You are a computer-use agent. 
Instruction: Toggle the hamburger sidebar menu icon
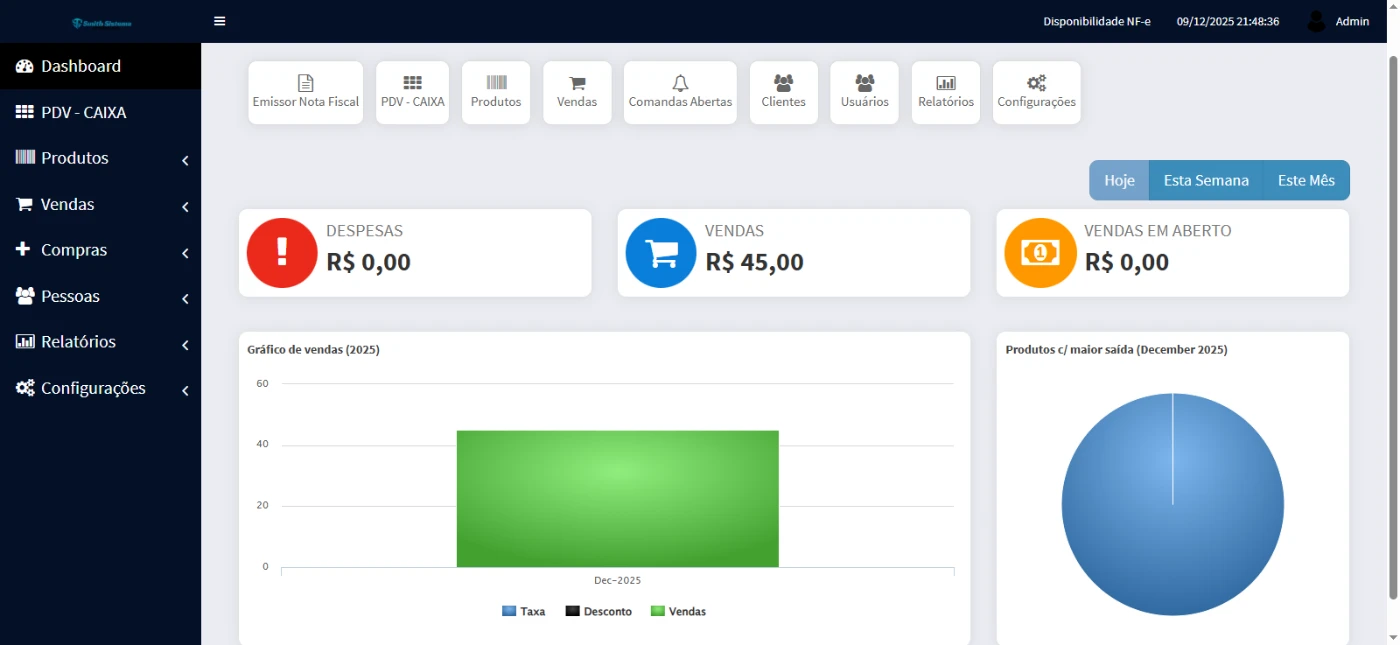pos(220,21)
